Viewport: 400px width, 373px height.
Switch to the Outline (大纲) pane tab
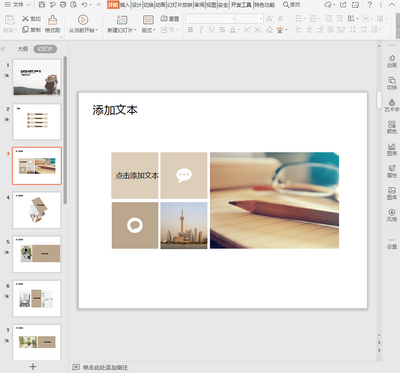(x=23, y=49)
